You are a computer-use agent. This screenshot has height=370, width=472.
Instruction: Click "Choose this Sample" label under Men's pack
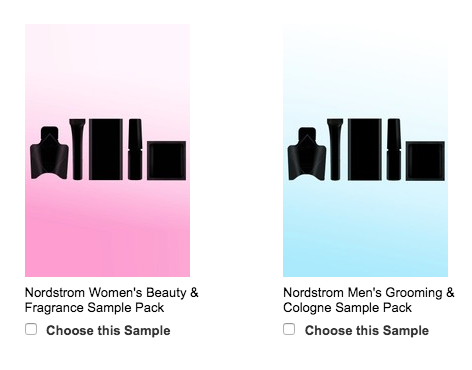(367, 331)
